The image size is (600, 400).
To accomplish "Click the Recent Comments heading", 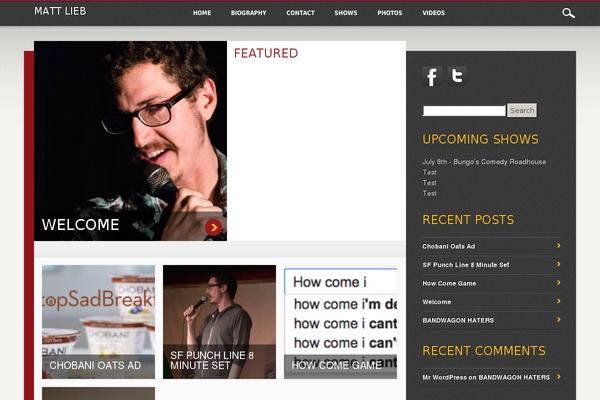I will pyautogui.click(x=484, y=350).
